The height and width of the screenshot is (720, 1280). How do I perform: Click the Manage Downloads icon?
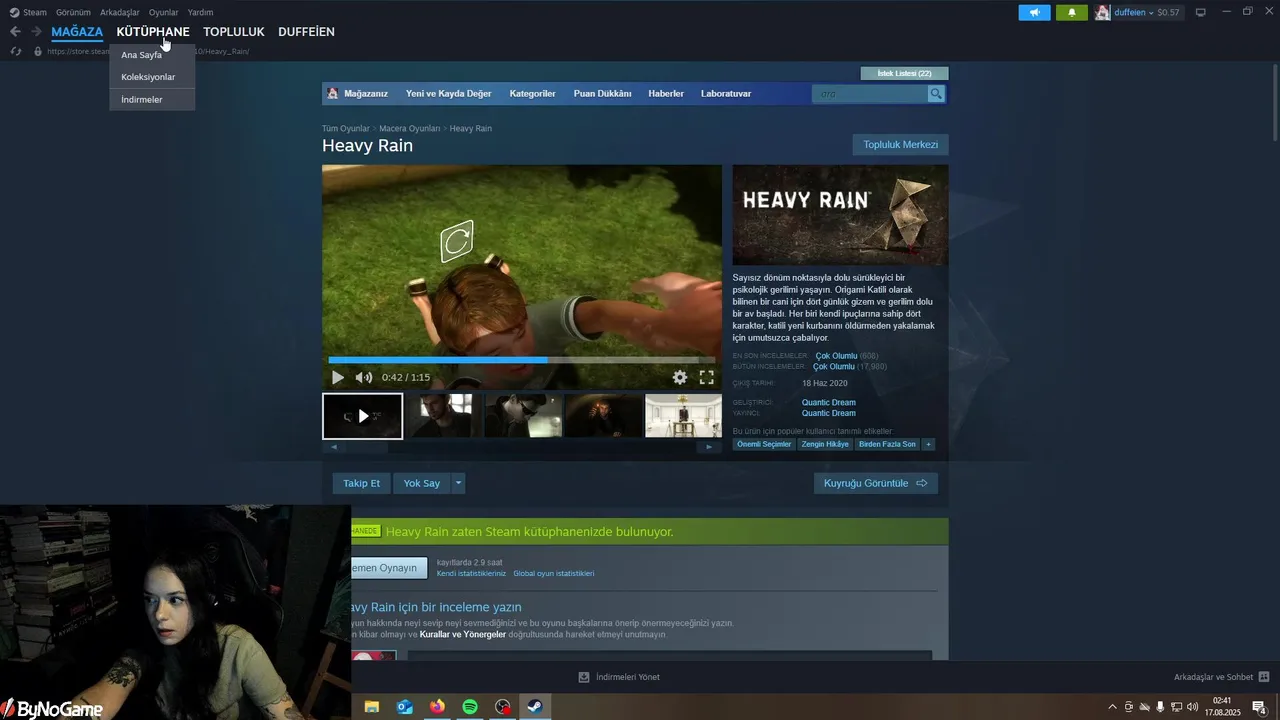pos(584,677)
